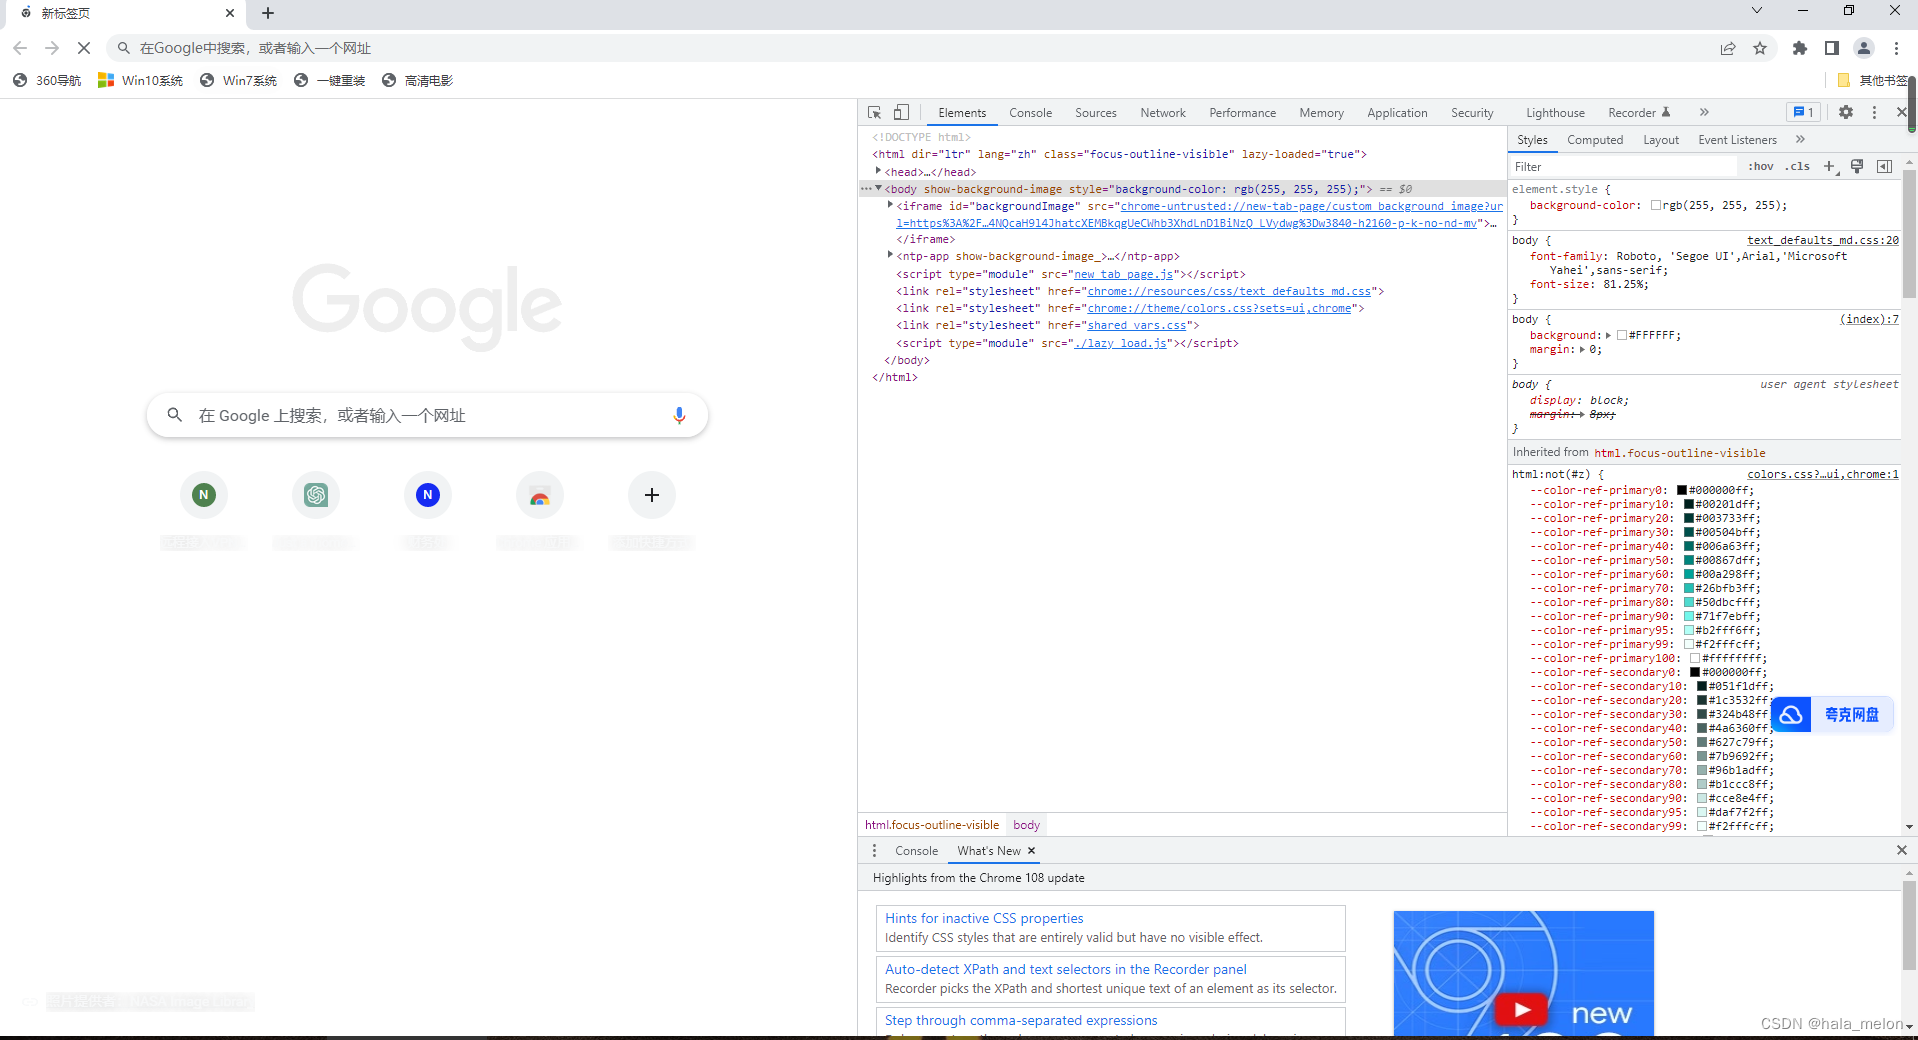
Task: Toggle the computed styles sidebar icon
Action: pos(1884,166)
